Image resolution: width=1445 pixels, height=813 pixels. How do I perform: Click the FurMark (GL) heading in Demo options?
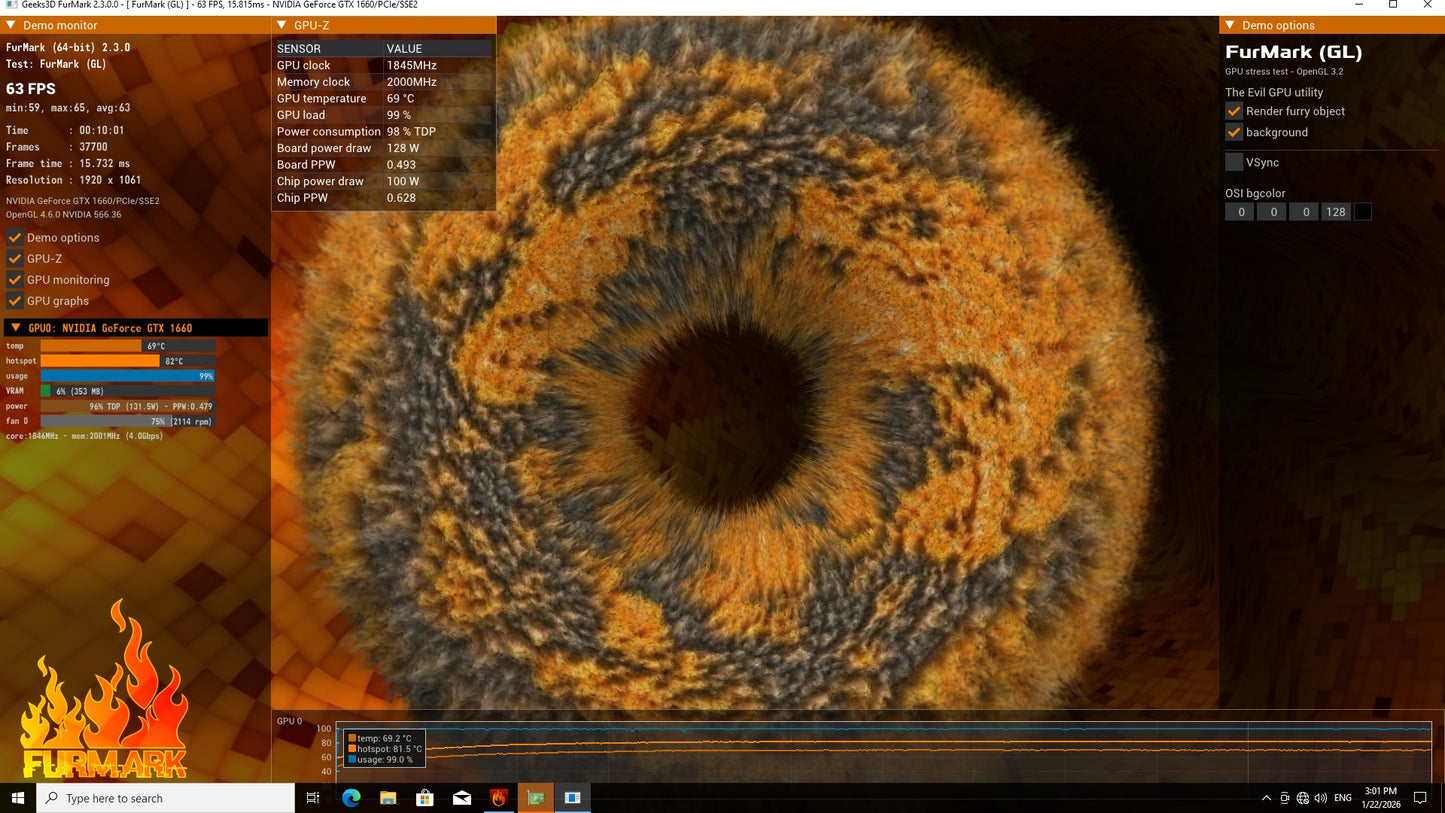tap(1294, 52)
